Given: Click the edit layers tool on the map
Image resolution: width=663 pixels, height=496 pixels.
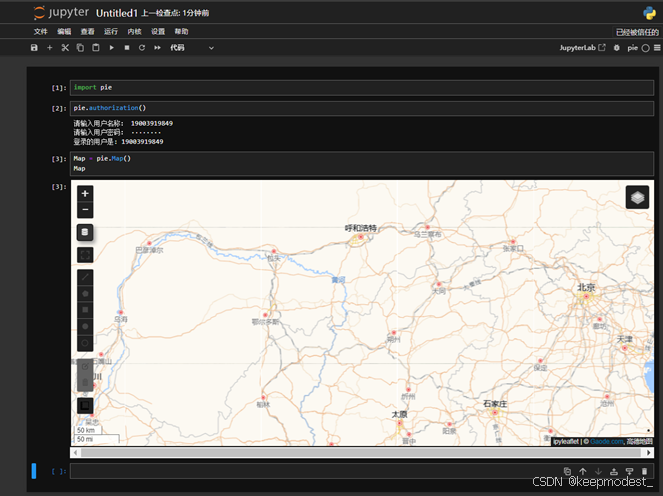Looking at the screenshot, I should (85, 367).
